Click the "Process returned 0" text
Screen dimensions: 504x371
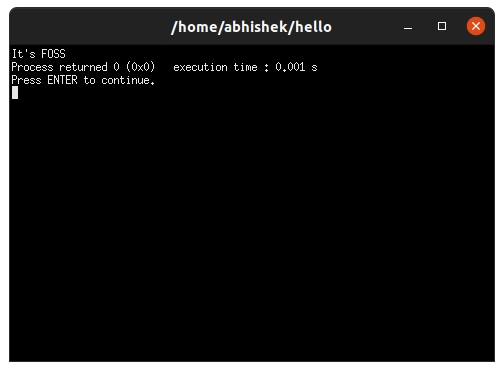tap(65, 67)
